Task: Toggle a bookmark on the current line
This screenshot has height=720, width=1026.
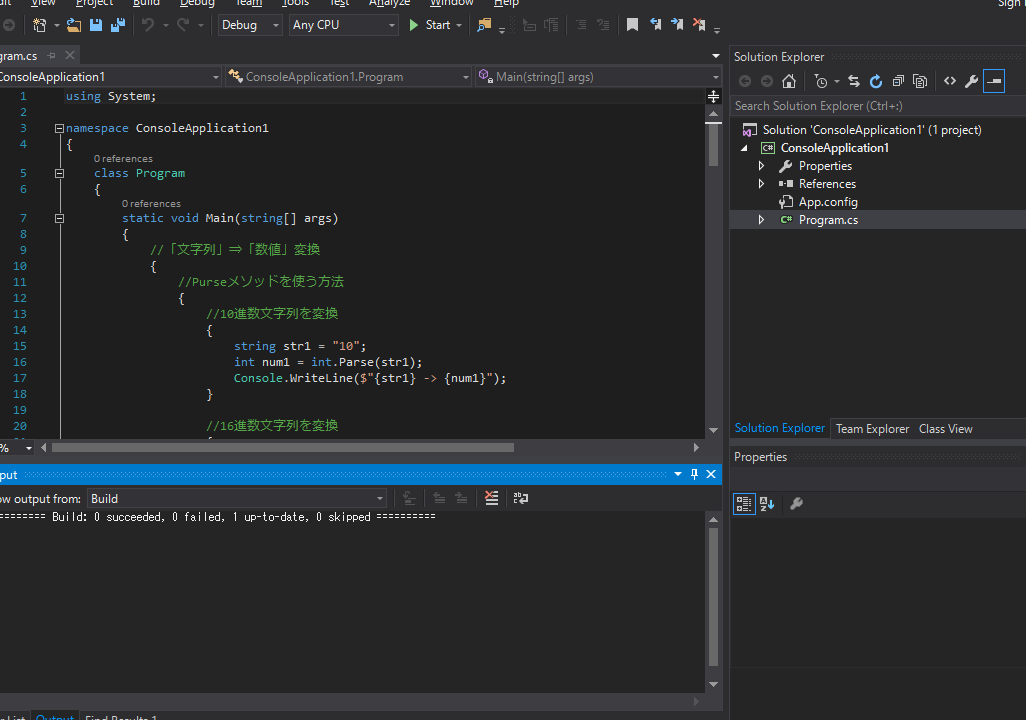Action: (632, 24)
